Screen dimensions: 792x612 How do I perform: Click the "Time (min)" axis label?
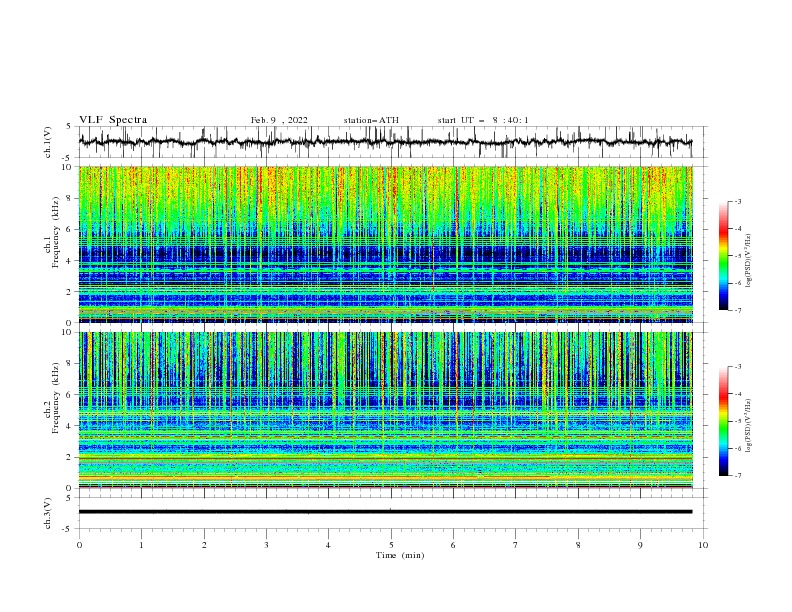click(400, 555)
